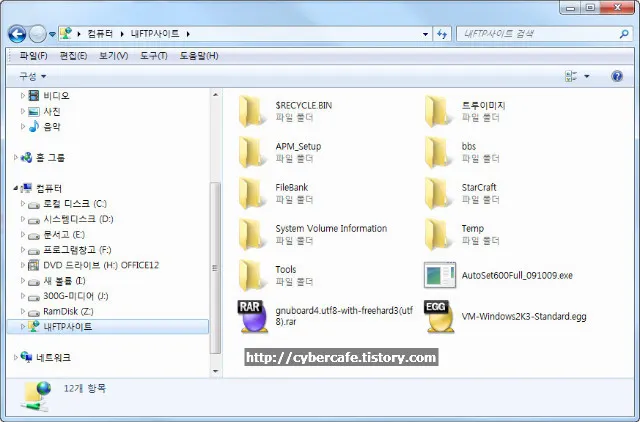640x422 pixels.
Task: Select DVD drive (H:) OFFICE12 in tree
Action: coord(100,265)
